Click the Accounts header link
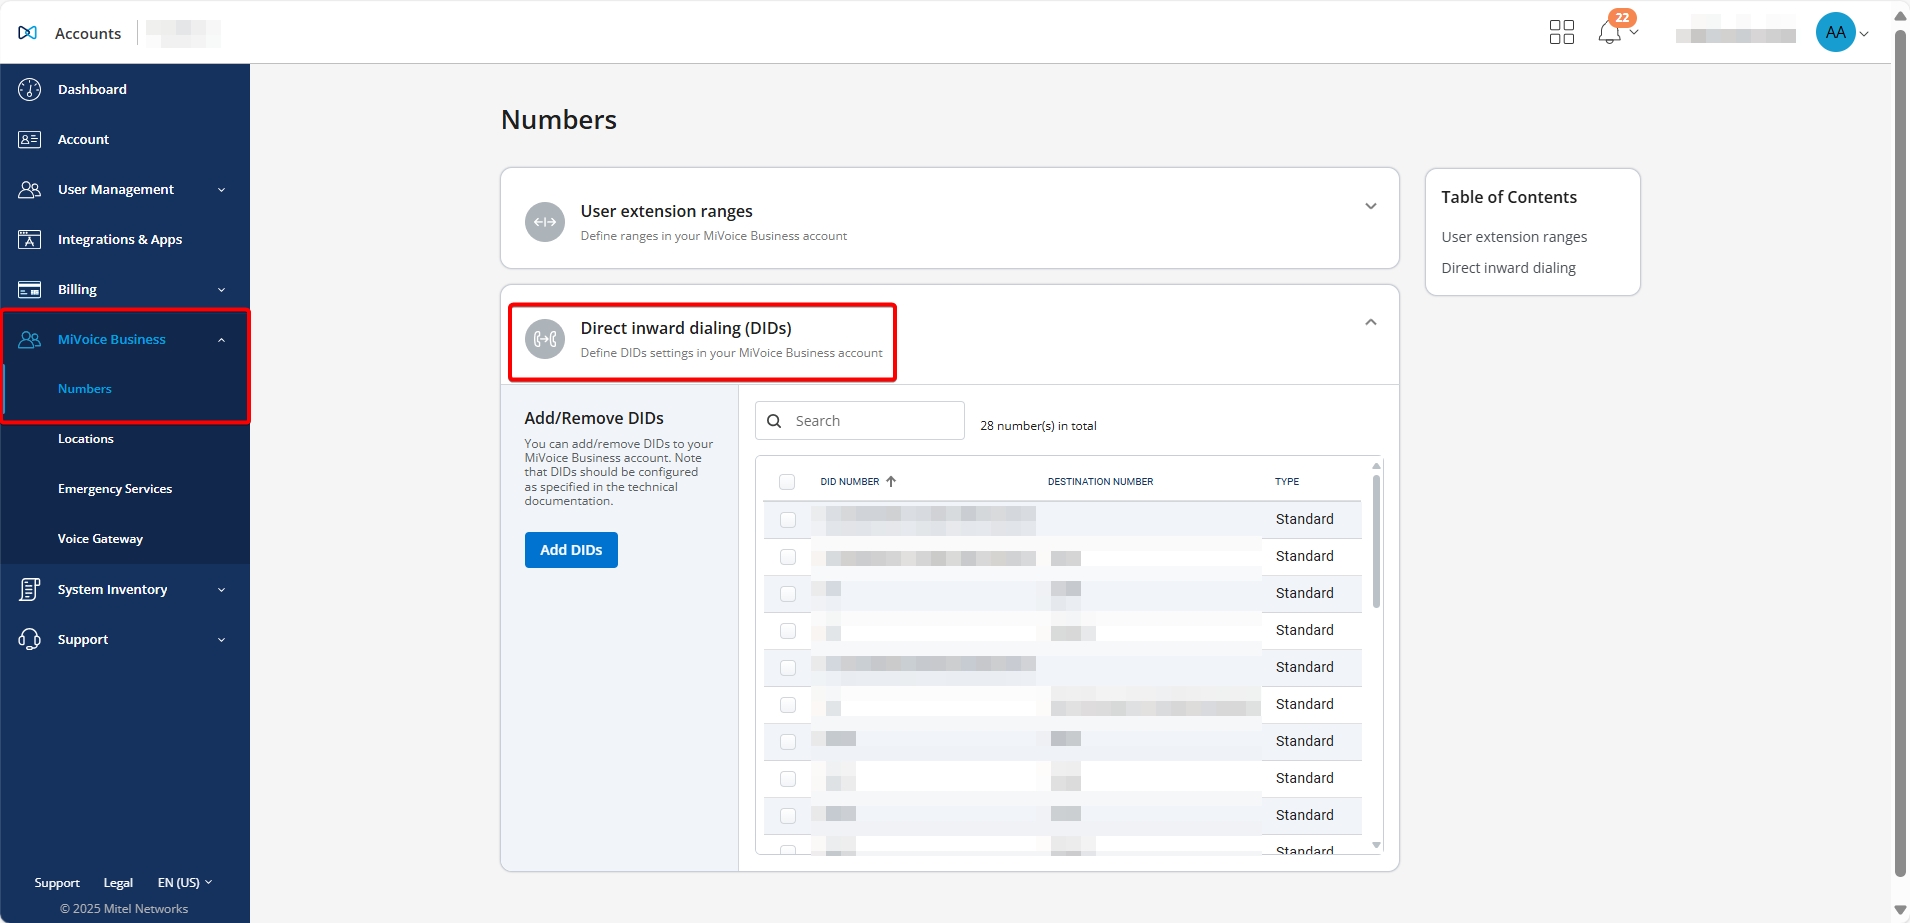The height and width of the screenshot is (923, 1910). (88, 33)
